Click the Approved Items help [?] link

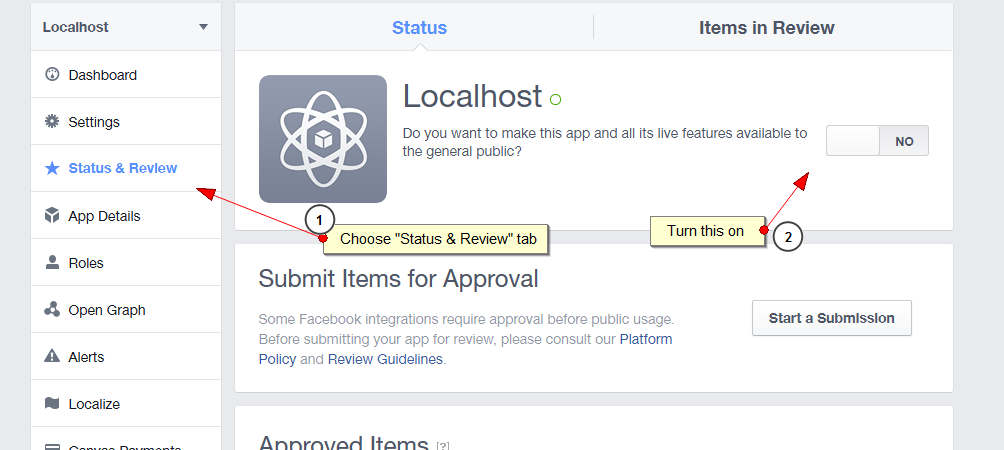click(x=442, y=445)
